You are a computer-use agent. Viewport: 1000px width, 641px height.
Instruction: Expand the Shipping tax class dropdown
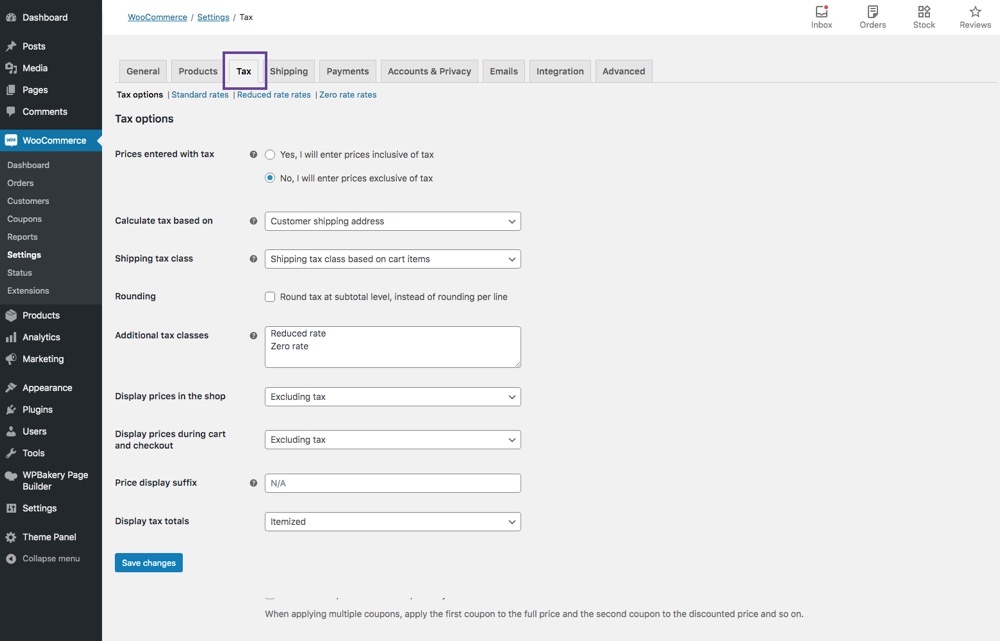click(392, 259)
